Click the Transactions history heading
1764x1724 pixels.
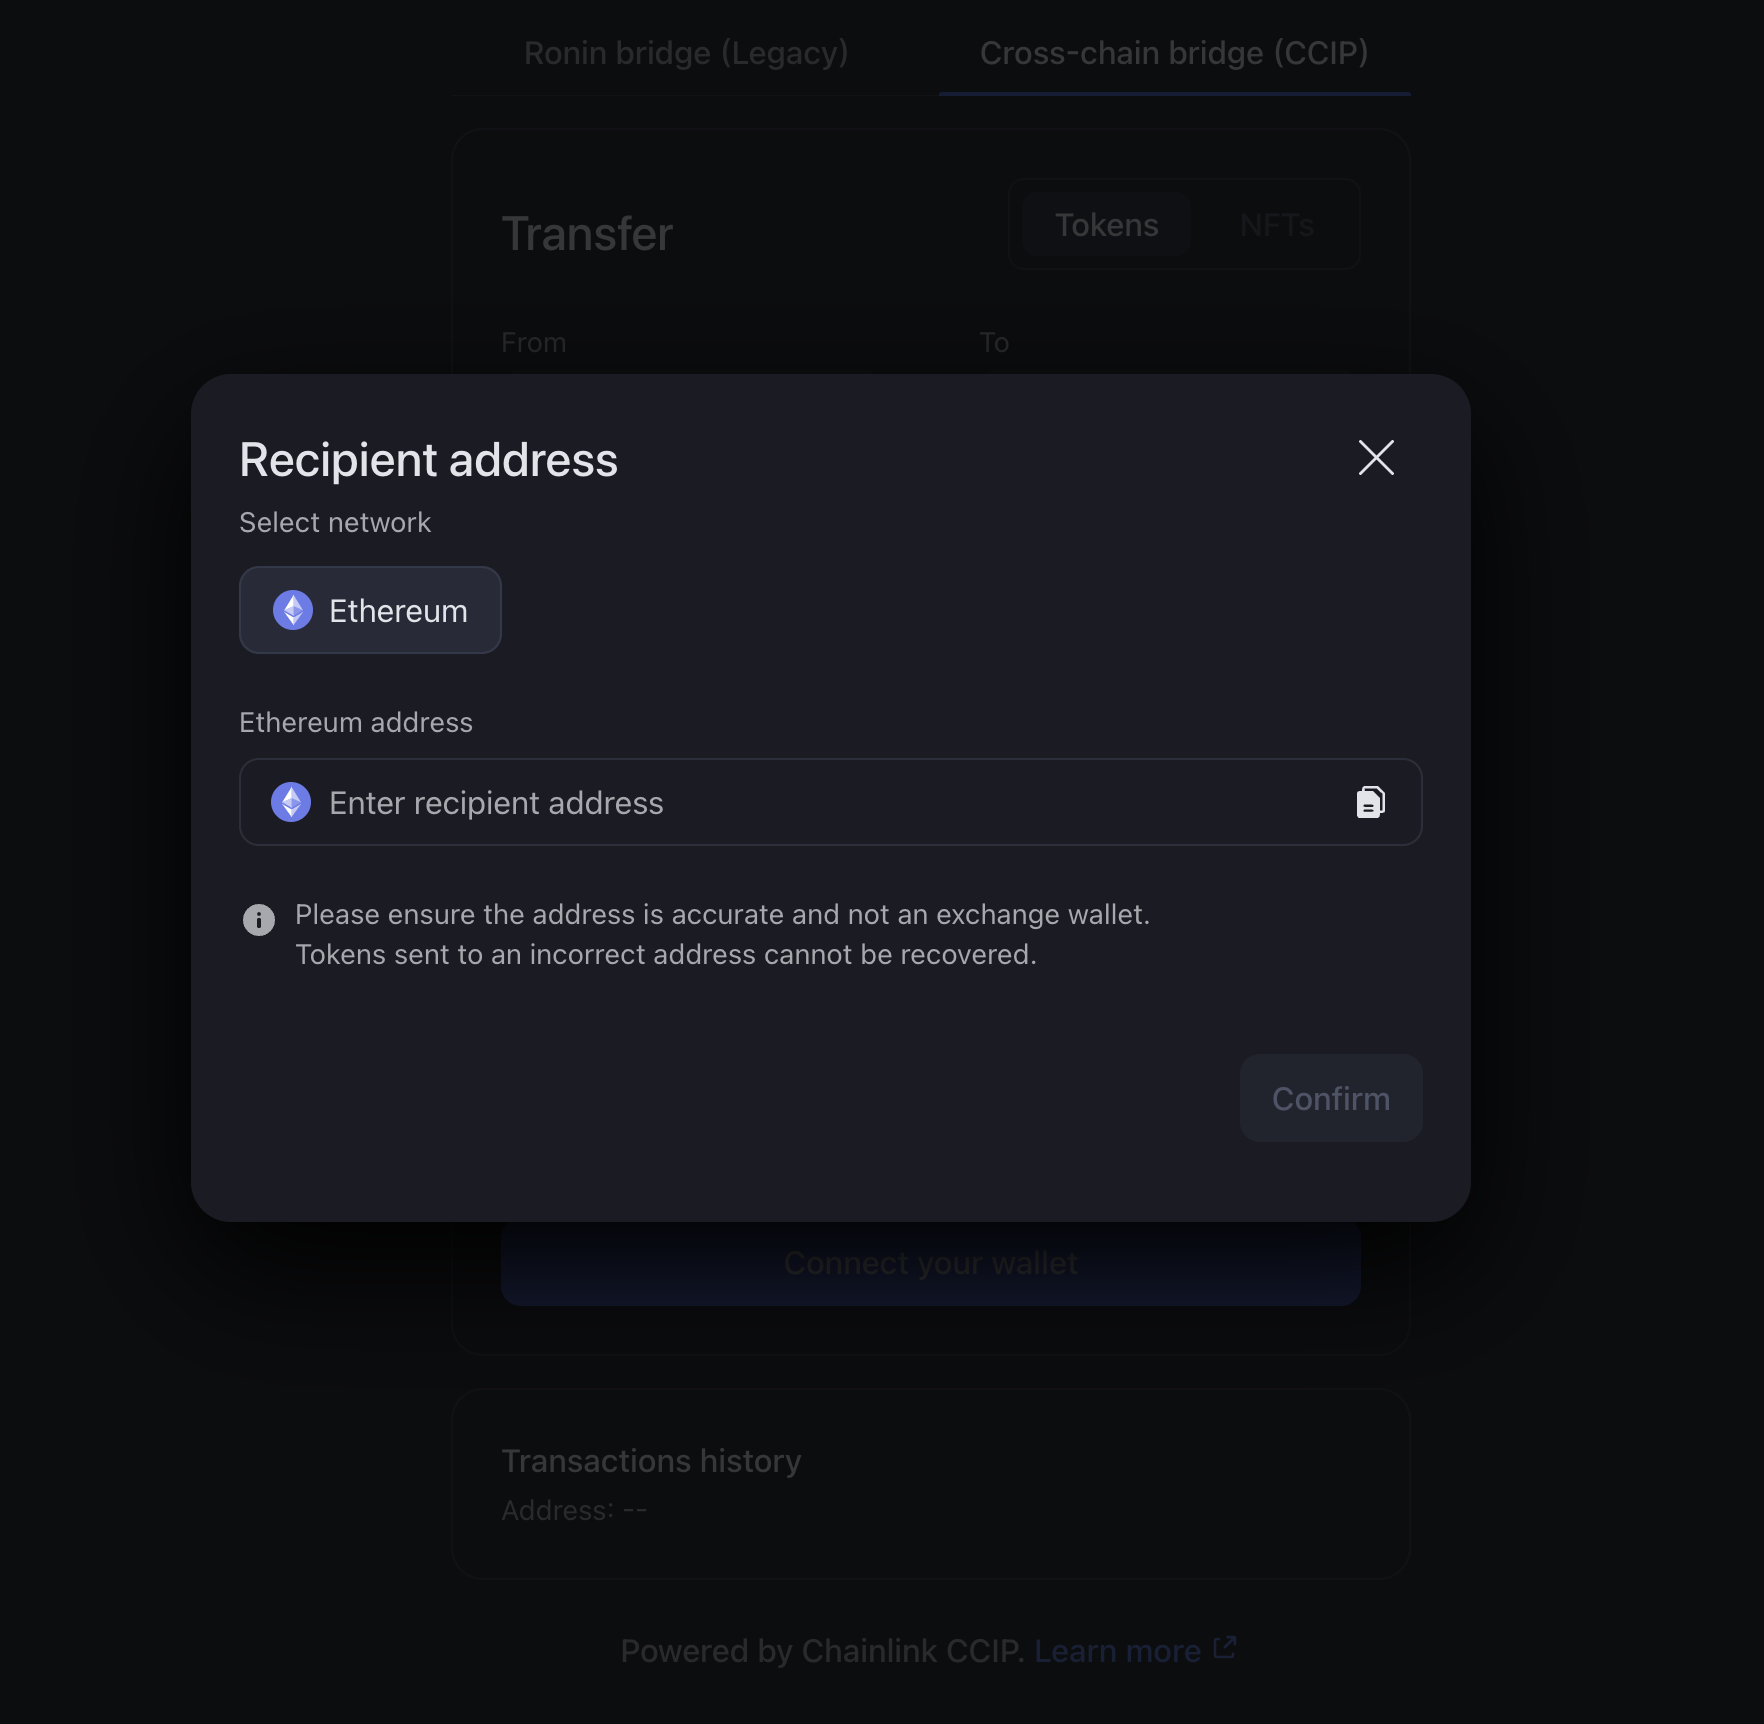point(651,1461)
